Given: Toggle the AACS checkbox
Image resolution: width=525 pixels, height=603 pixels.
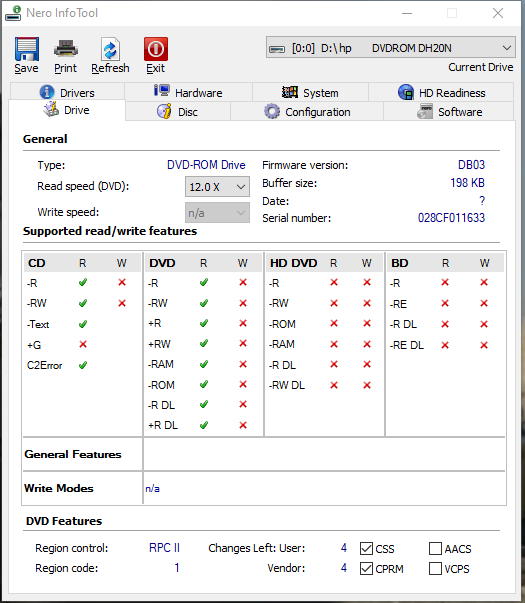Looking at the screenshot, I should [435, 548].
